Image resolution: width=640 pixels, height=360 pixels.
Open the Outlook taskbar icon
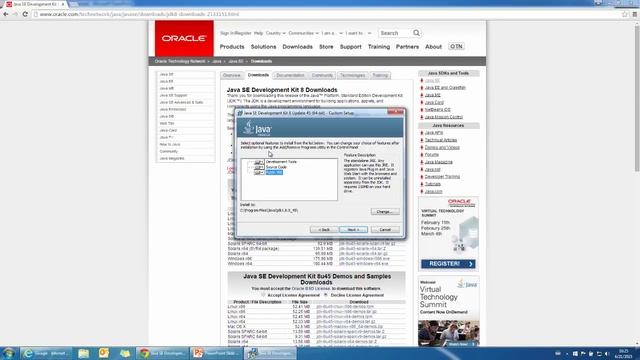(x=104, y=353)
